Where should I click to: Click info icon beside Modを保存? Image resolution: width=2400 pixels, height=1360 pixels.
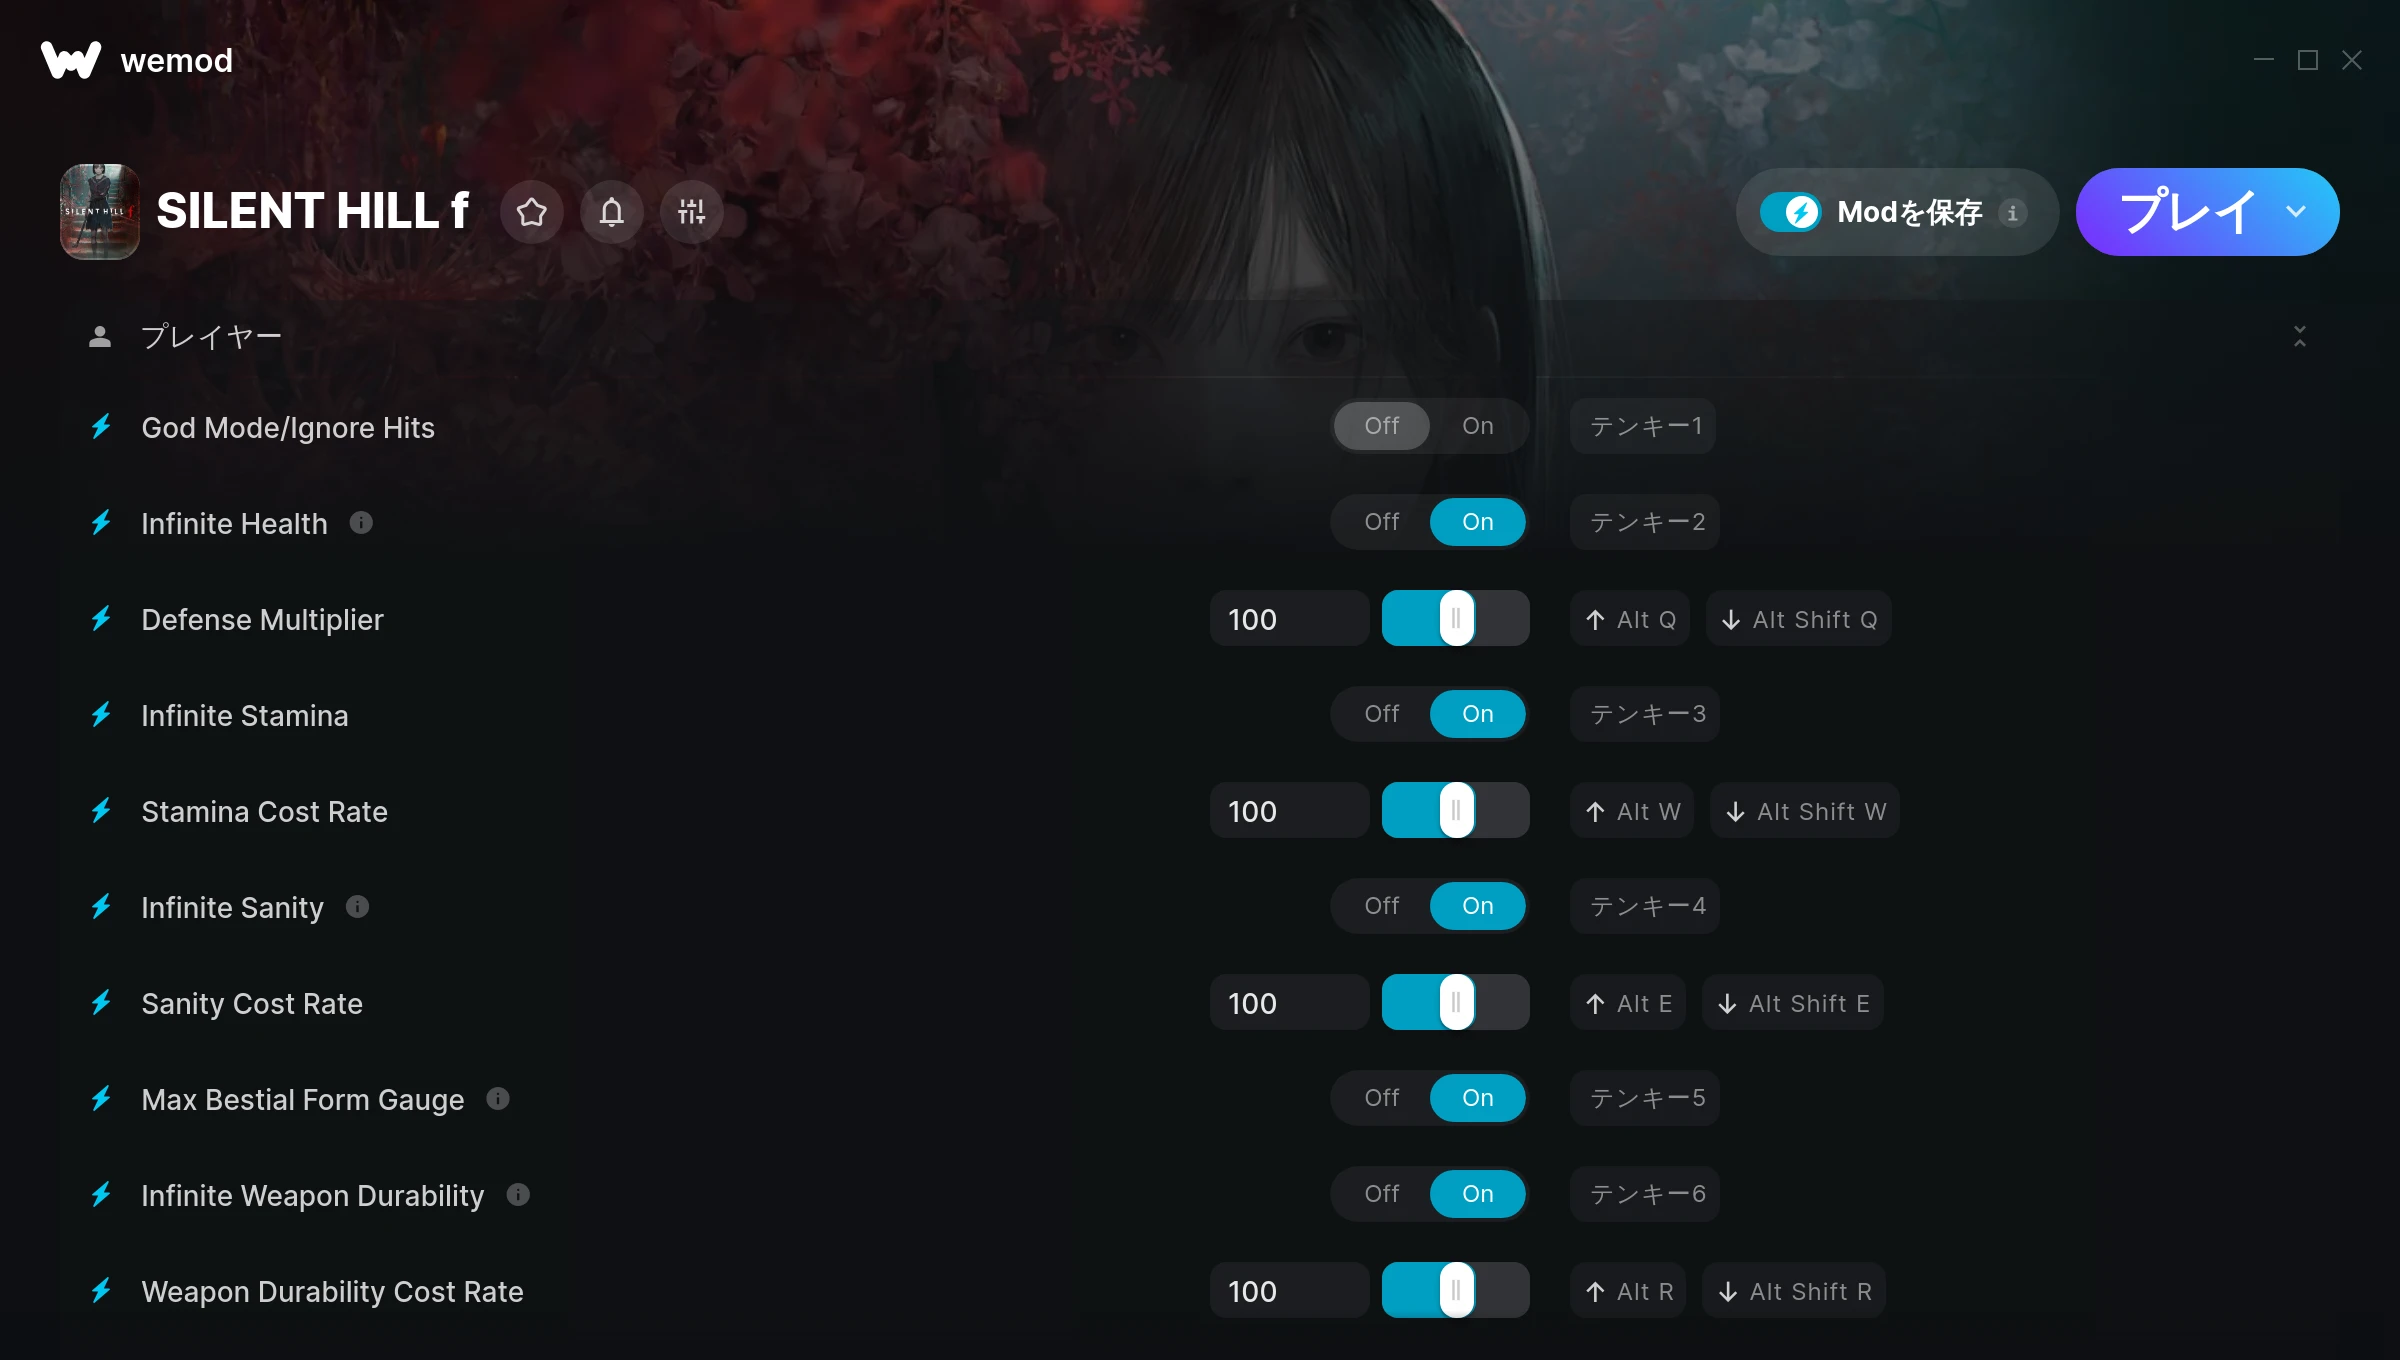coord(2013,212)
